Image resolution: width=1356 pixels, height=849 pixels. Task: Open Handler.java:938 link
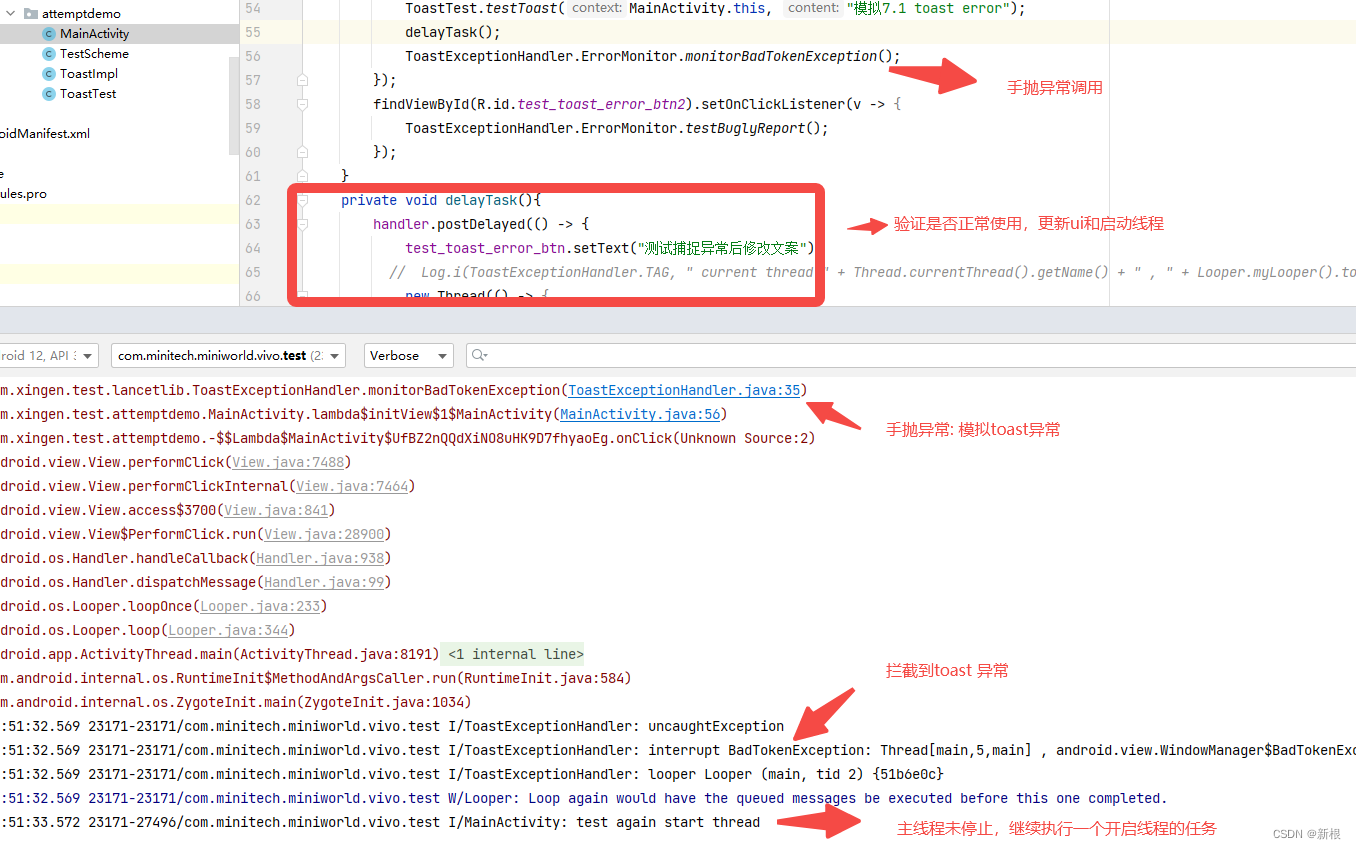tap(320, 558)
